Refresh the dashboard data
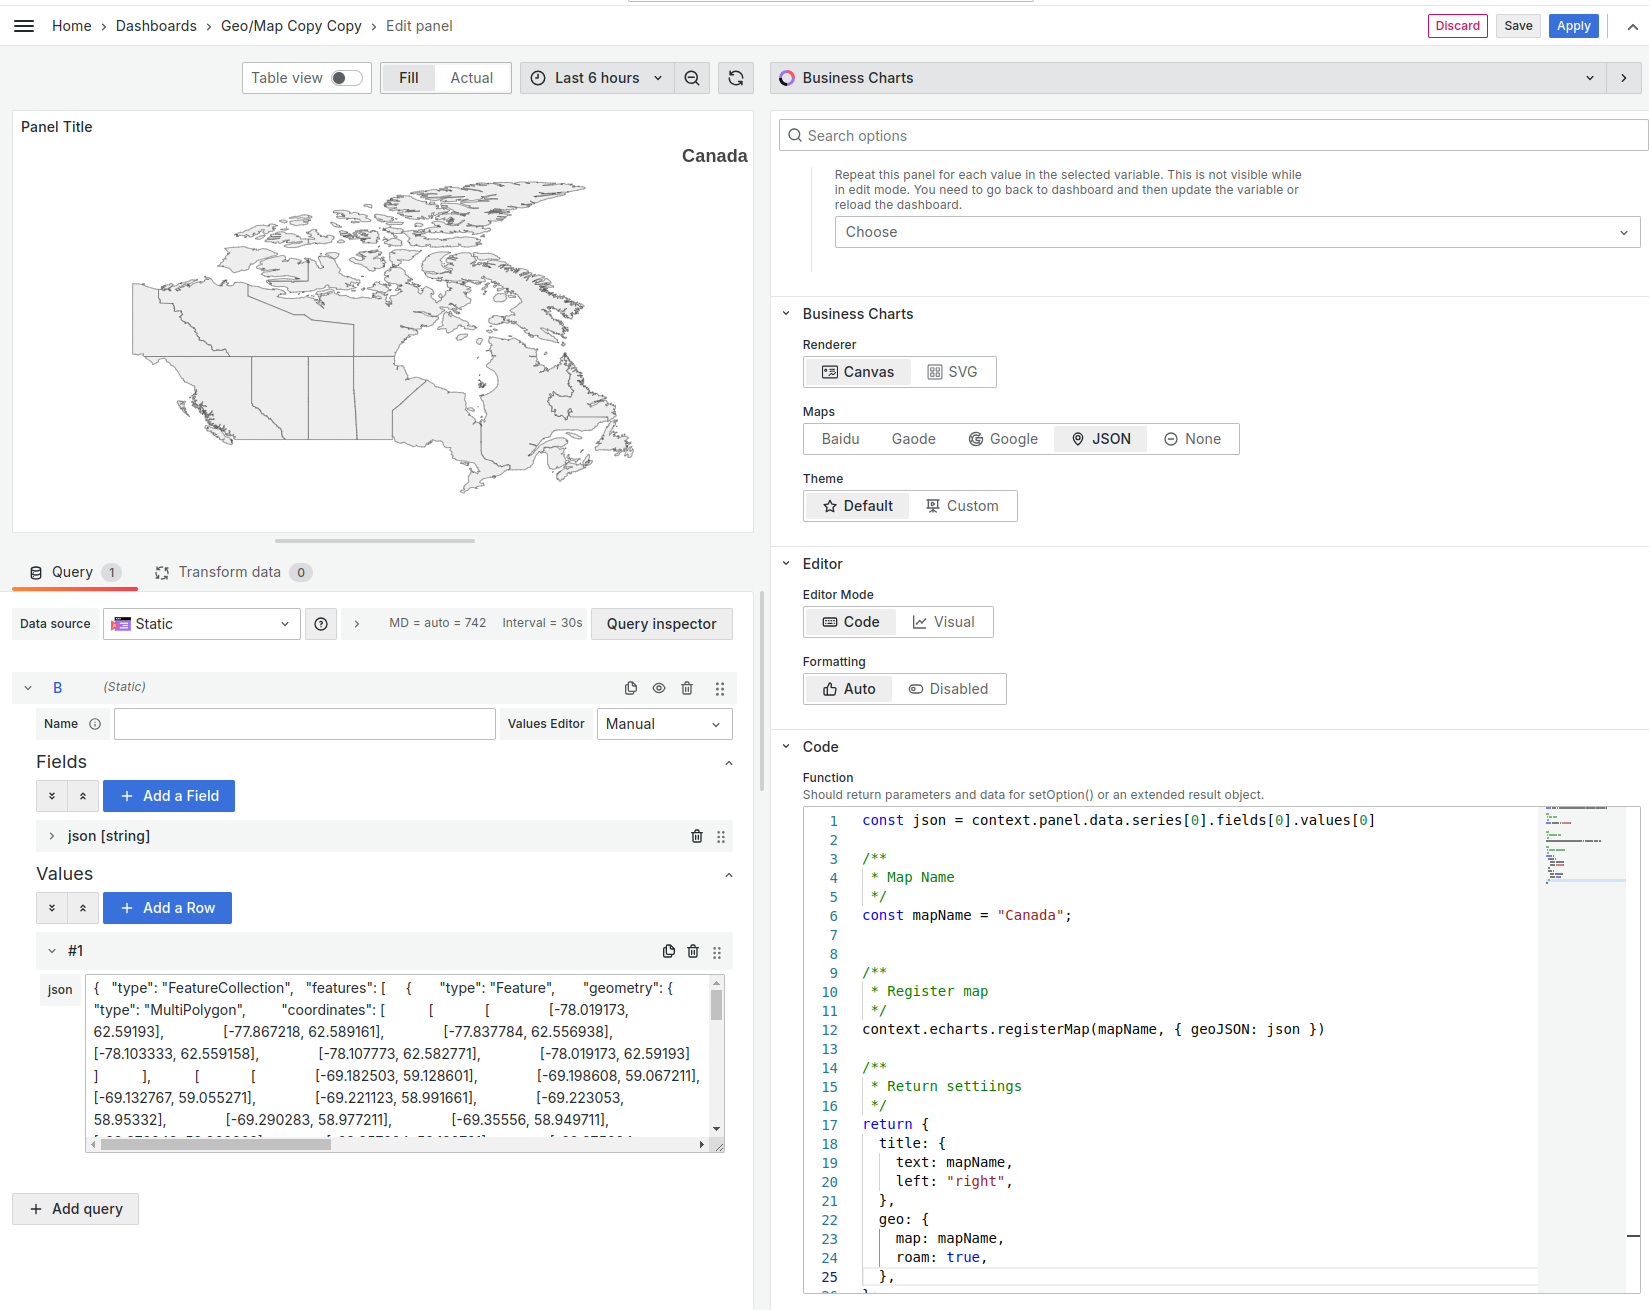This screenshot has height=1310, width=1649. (x=736, y=77)
